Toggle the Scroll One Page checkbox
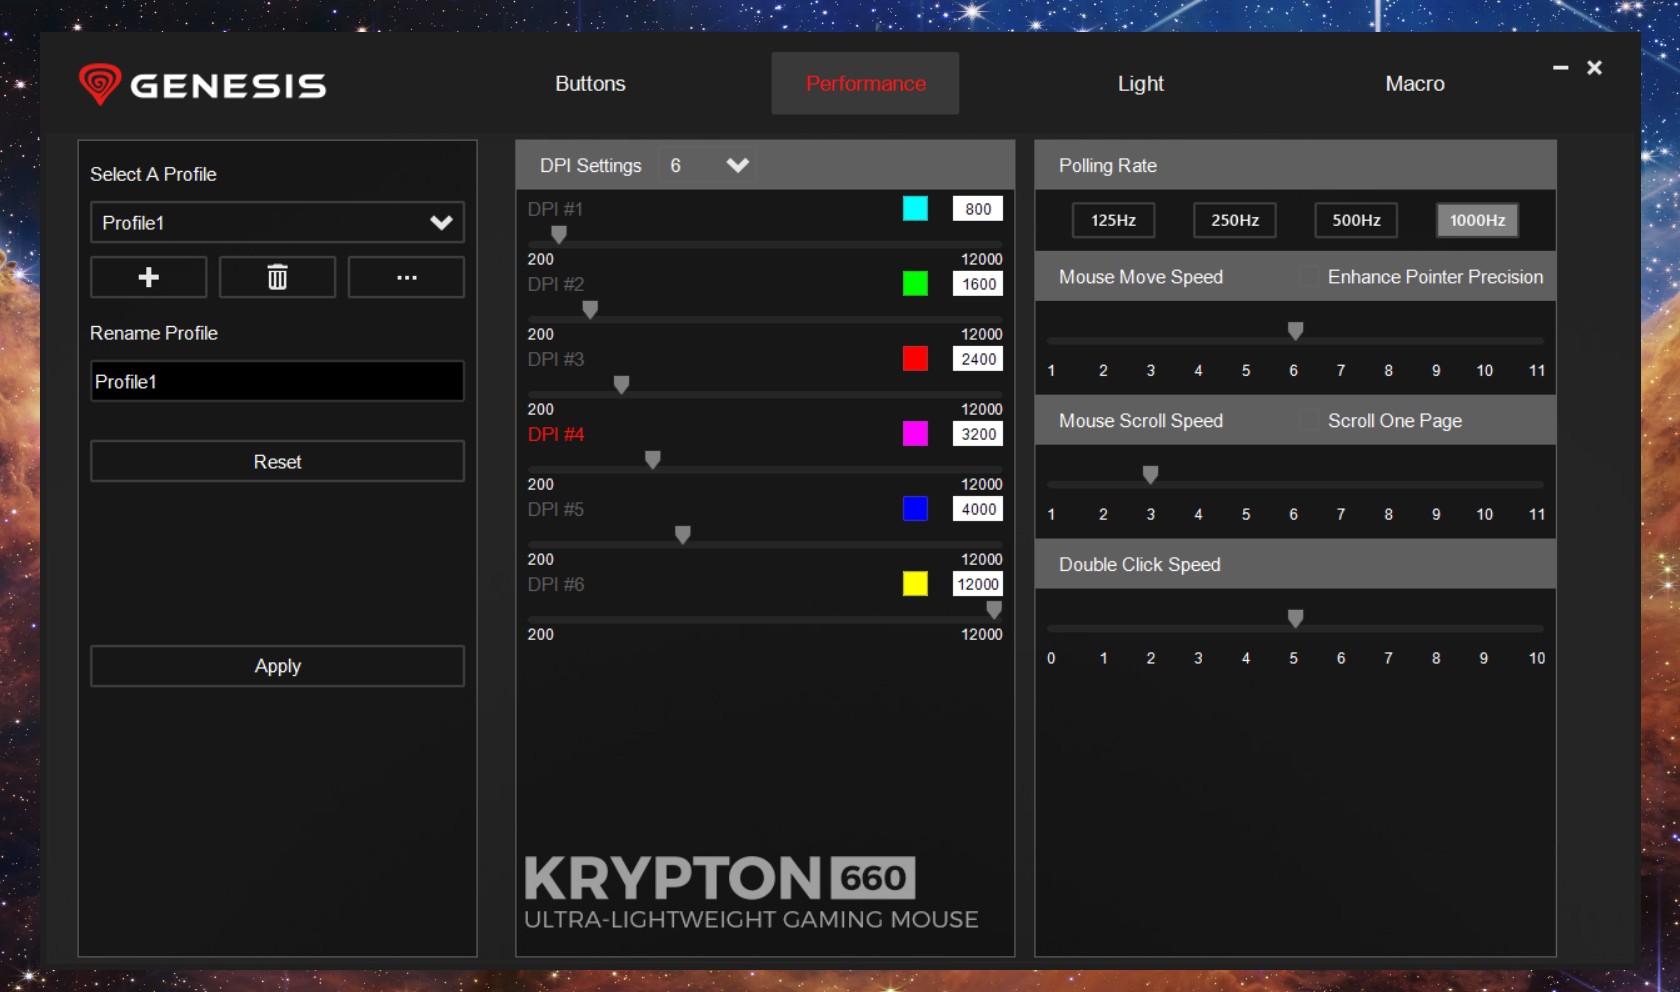The width and height of the screenshot is (1680, 992). tap(1308, 421)
